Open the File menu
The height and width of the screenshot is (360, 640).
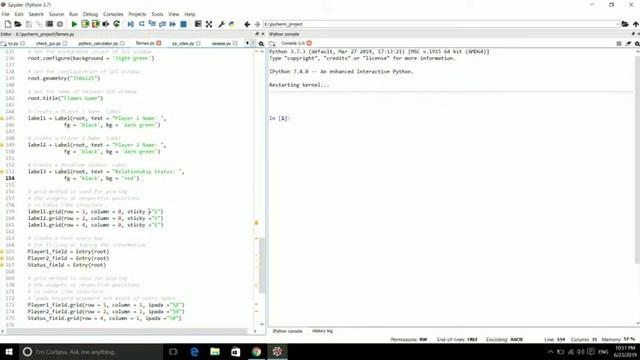(x=5, y=14)
